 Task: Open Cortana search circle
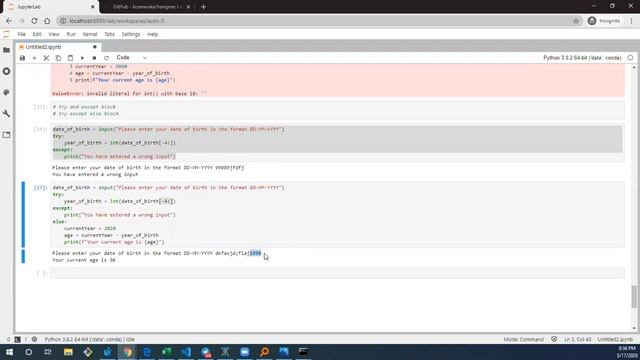(29, 352)
